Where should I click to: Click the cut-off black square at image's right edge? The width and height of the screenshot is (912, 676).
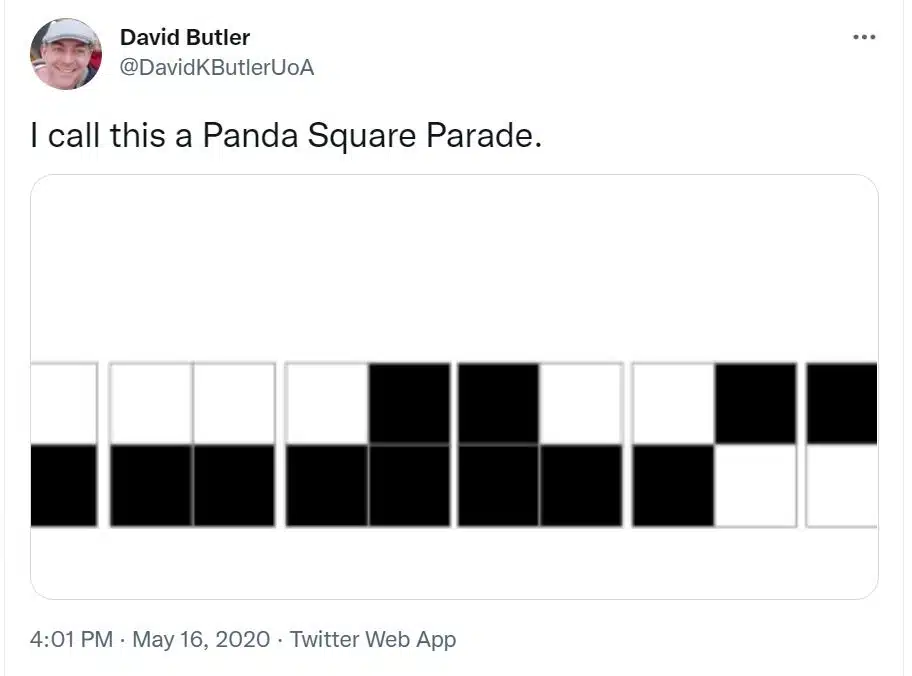click(x=842, y=403)
